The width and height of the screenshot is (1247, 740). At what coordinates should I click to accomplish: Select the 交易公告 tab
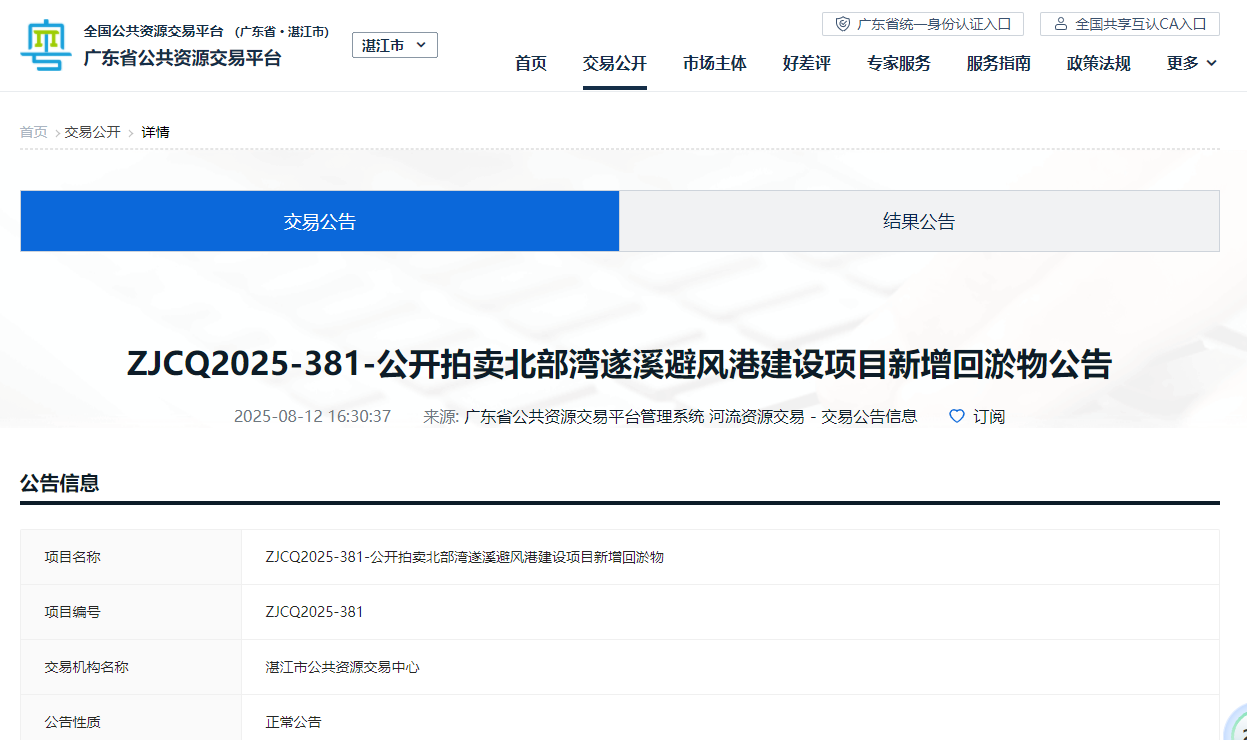(x=320, y=221)
